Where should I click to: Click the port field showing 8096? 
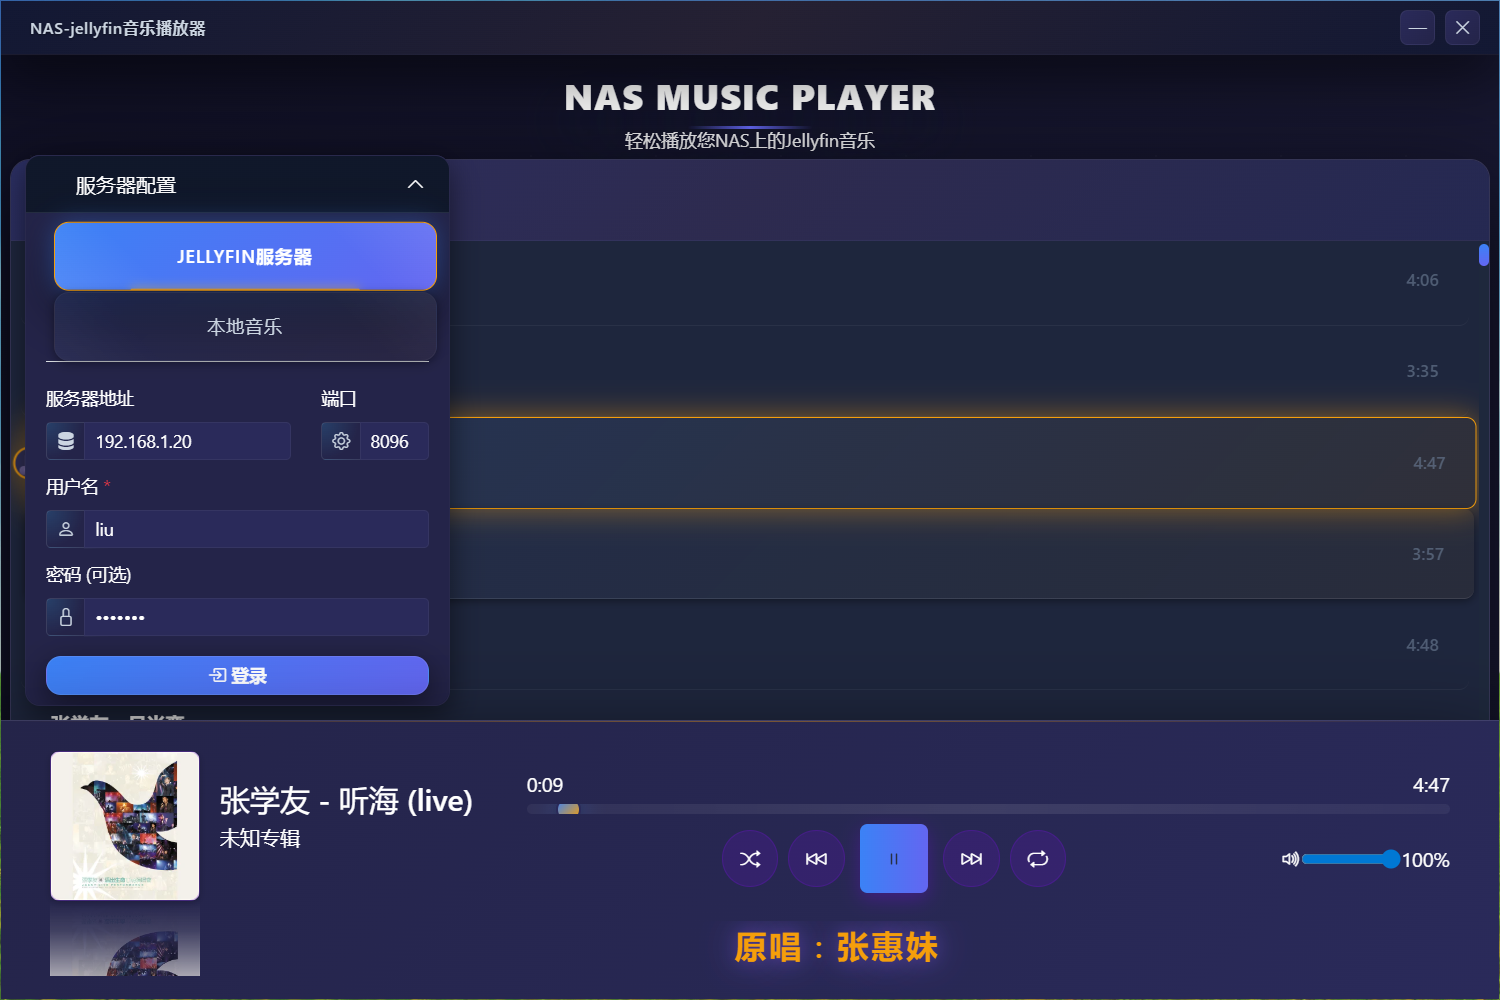394,441
